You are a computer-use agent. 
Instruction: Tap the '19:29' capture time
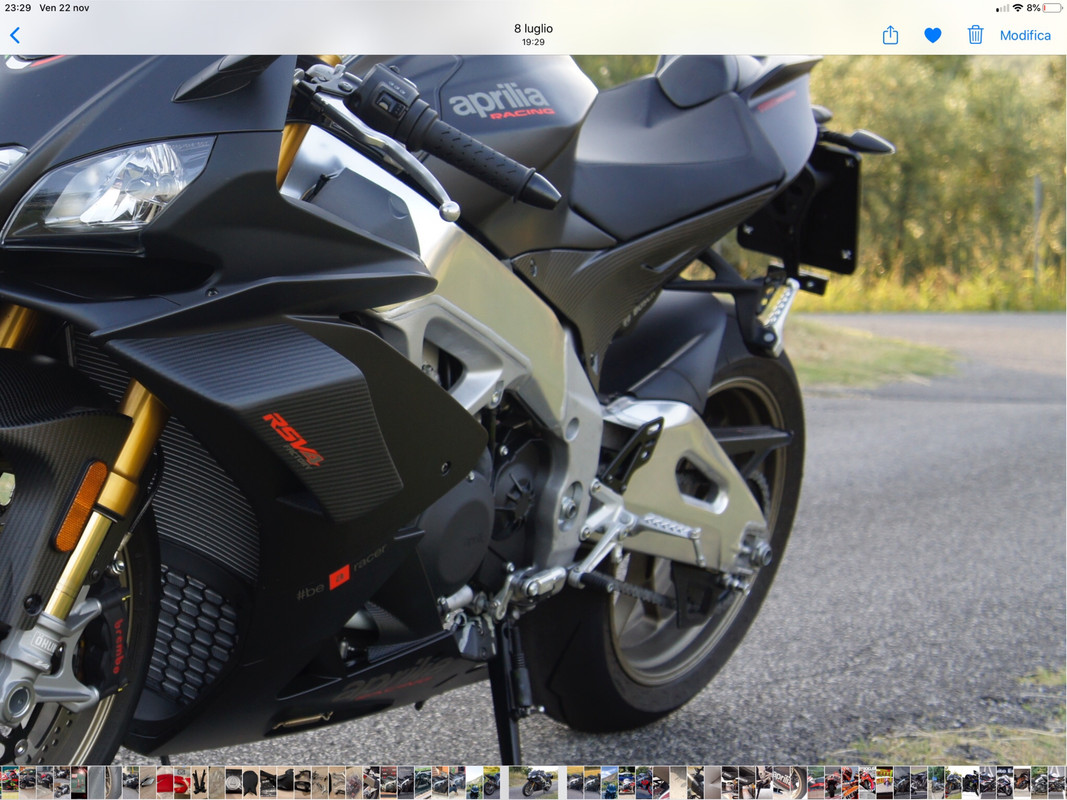[x=534, y=42]
